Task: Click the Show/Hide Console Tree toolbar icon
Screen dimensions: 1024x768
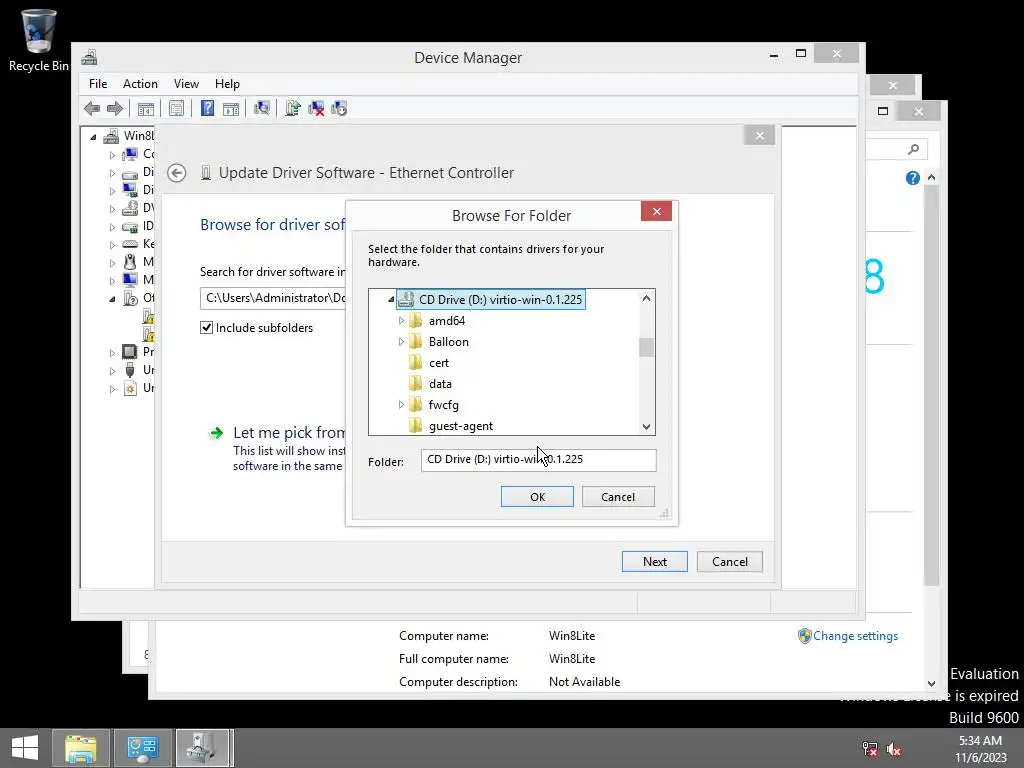Action: coord(146,108)
